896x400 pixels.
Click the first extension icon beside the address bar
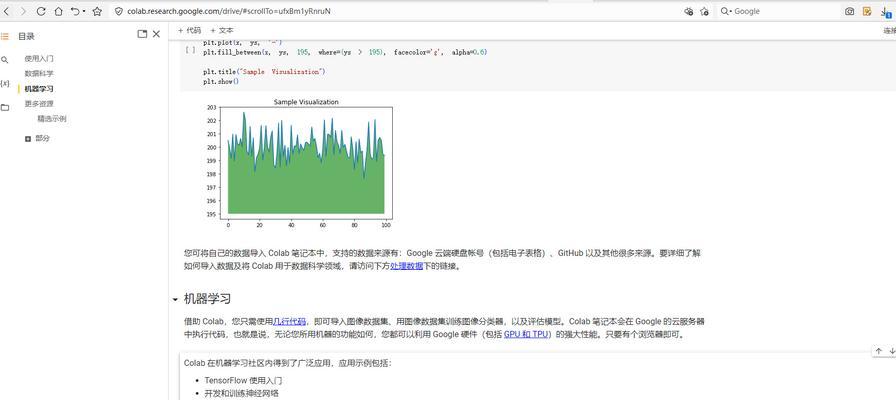point(689,11)
